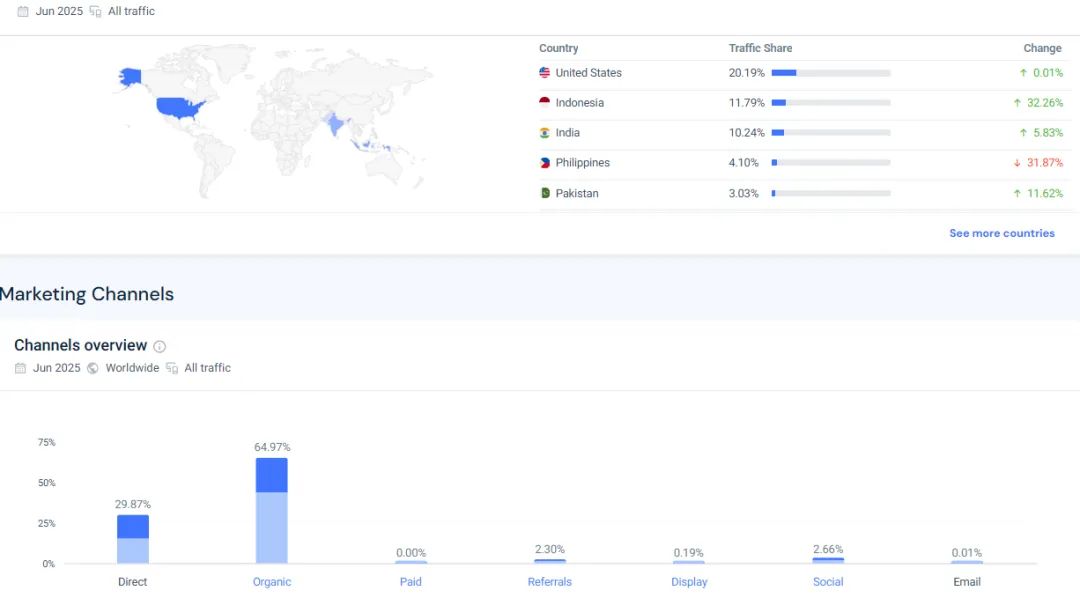Click the United States flag icon

coord(544,72)
